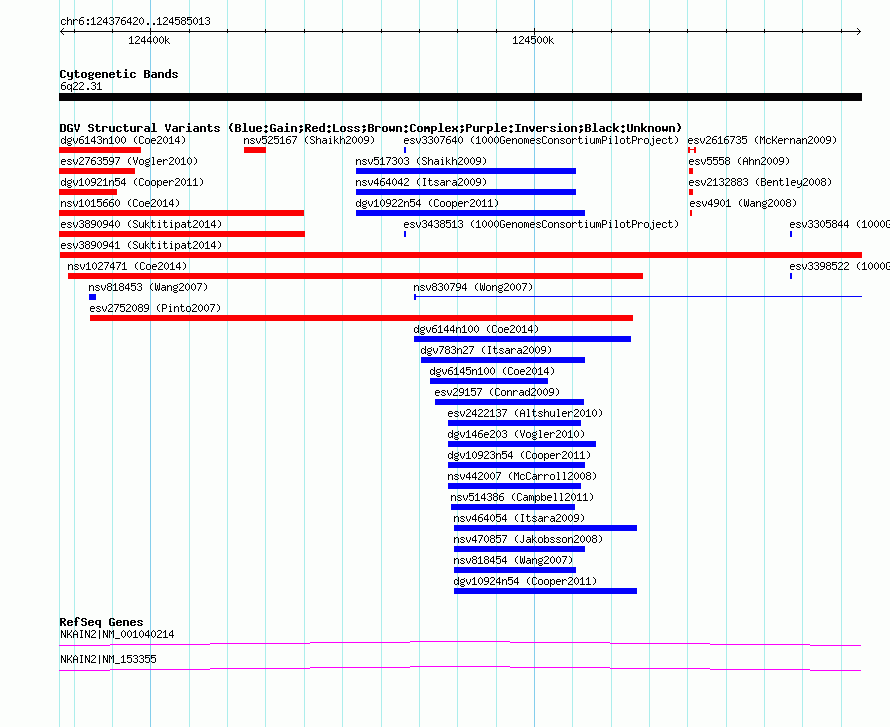Click nsv1027471 (Coe2014) variant label
890x727 pixels.
[x=127, y=266]
